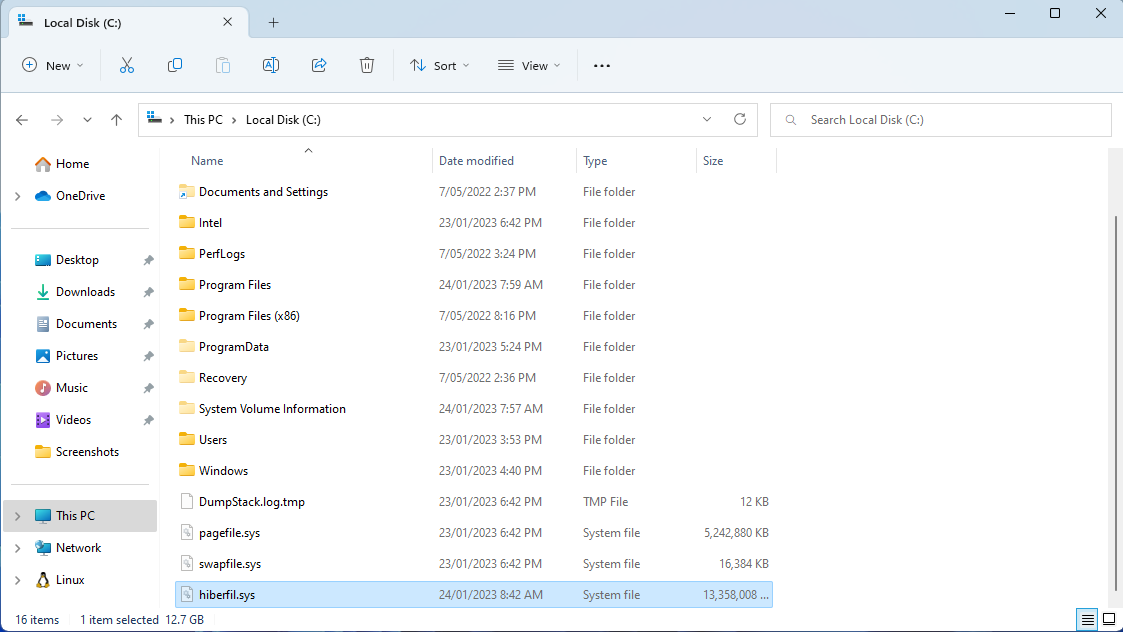Select the Users folder
The image size is (1123, 632).
[474, 439]
